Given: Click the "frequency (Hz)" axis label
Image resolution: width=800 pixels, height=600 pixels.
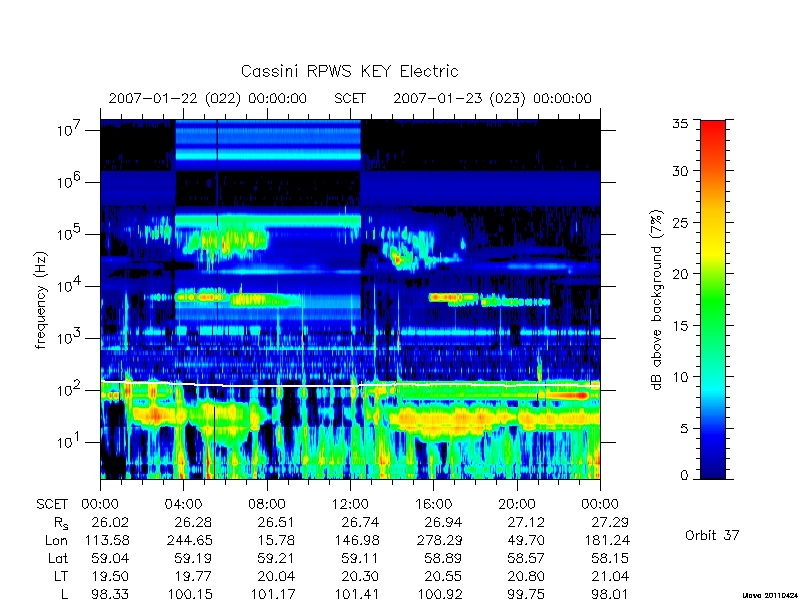Looking at the screenshot, I should coord(41,300).
